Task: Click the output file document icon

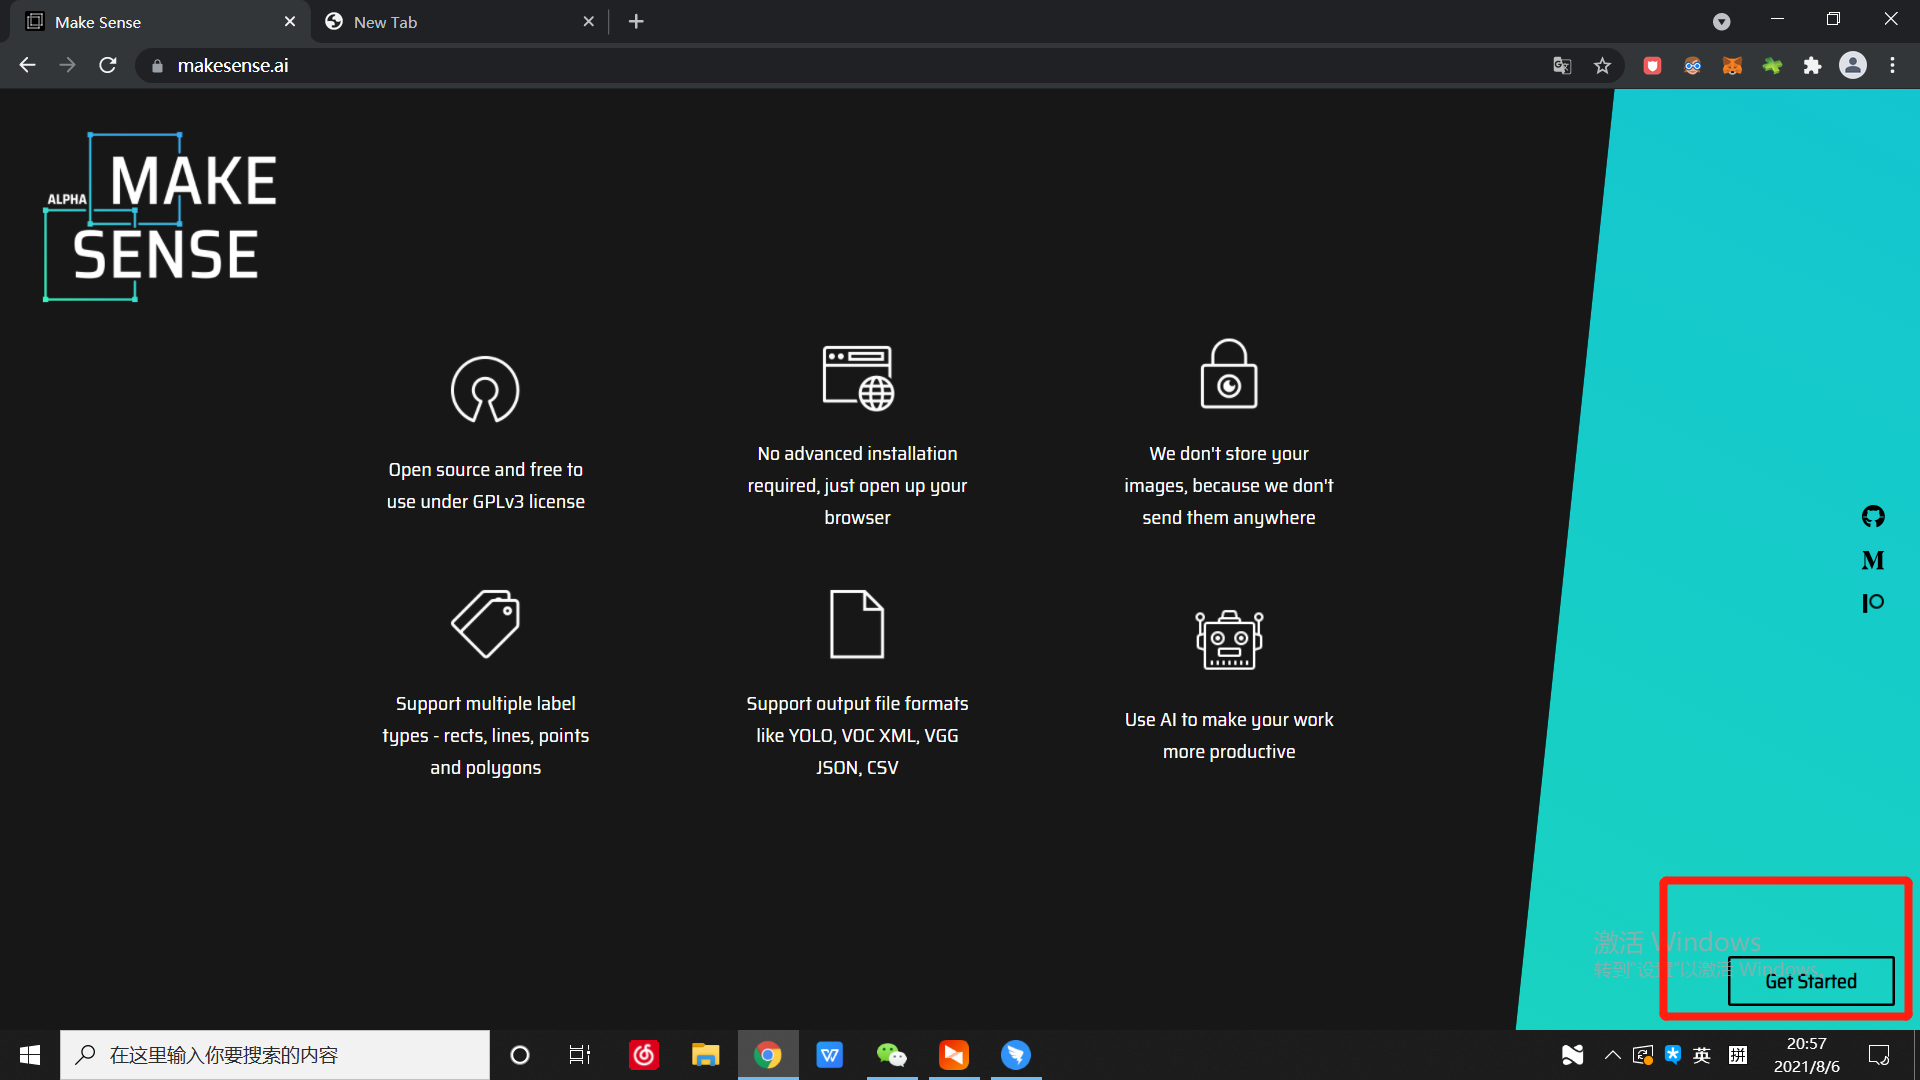Action: [x=857, y=624]
